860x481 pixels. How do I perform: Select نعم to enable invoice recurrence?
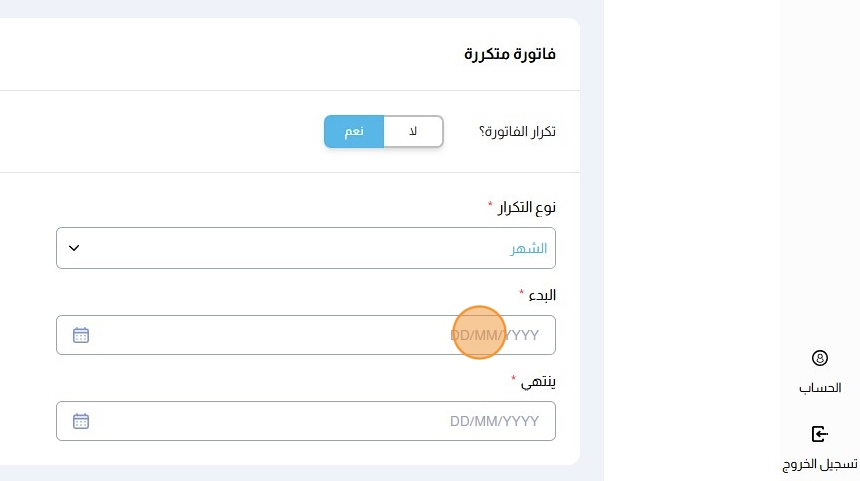tap(354, 131)
